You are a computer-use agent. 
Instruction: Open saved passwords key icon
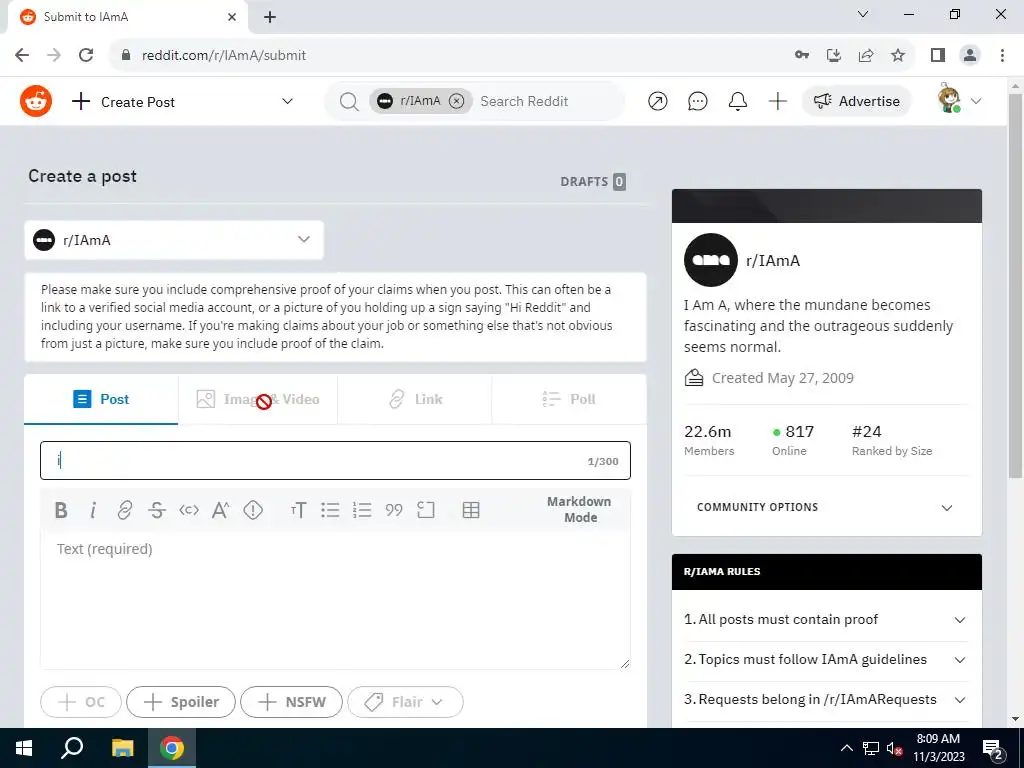802,56
